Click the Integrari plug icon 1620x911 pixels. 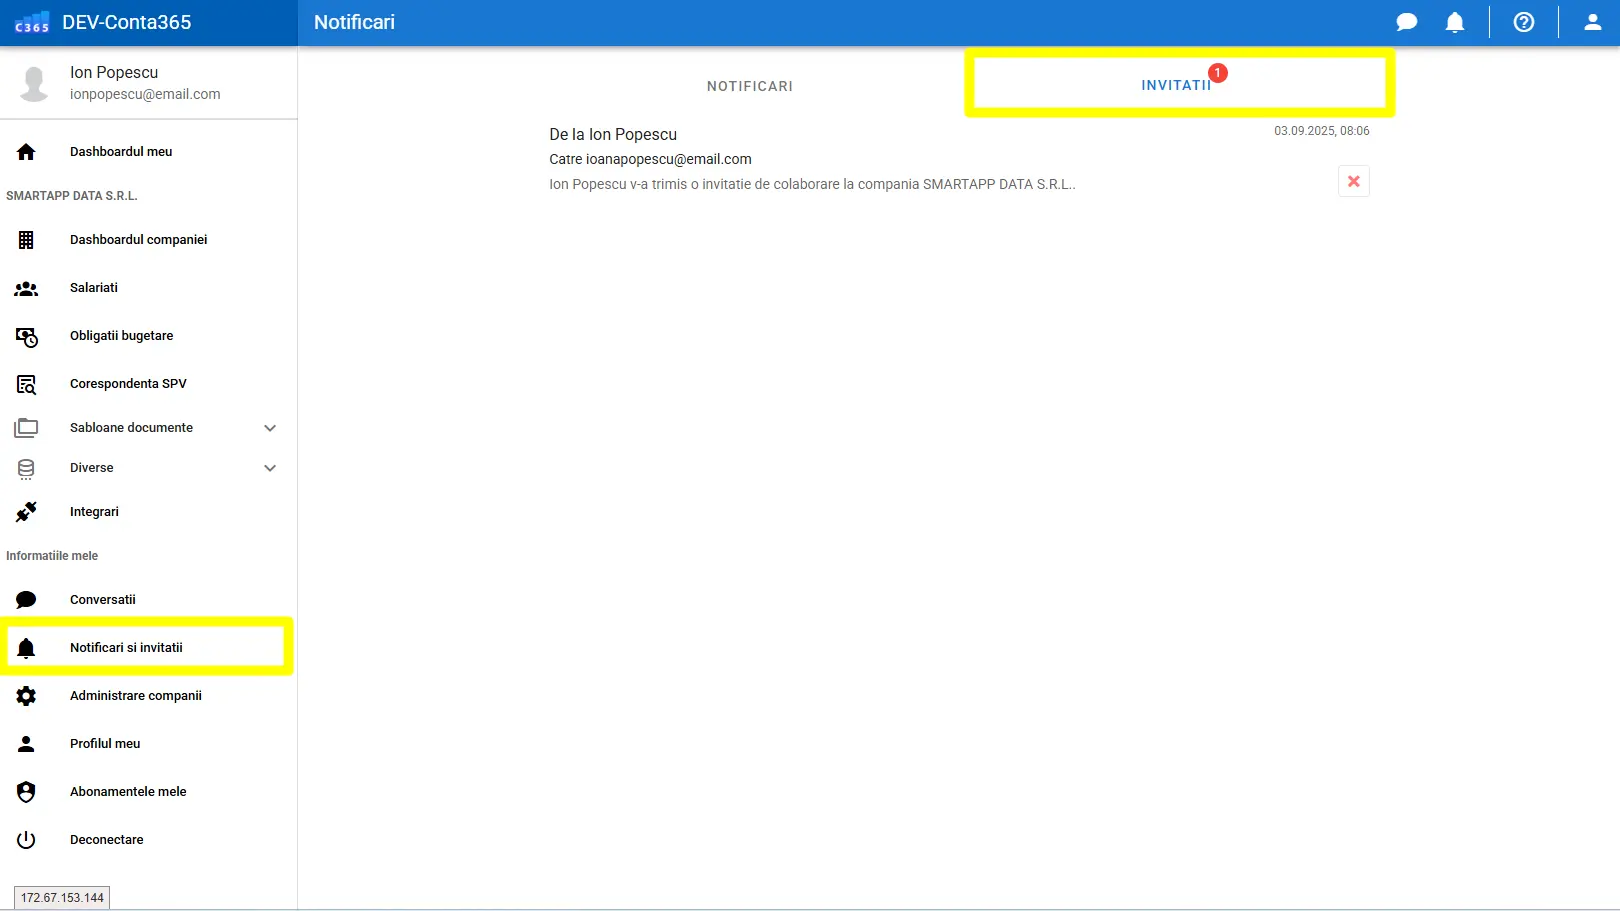(26, 512)
